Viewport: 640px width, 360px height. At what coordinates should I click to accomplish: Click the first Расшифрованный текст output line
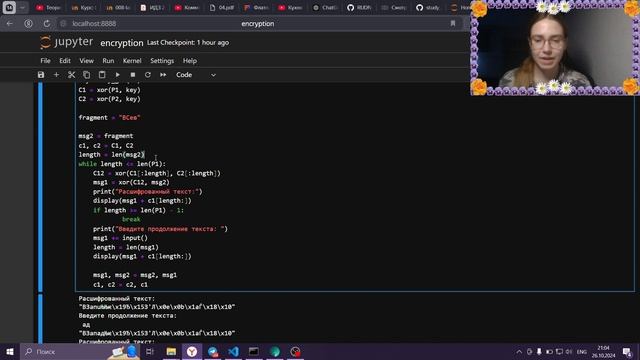click(117, 298)
